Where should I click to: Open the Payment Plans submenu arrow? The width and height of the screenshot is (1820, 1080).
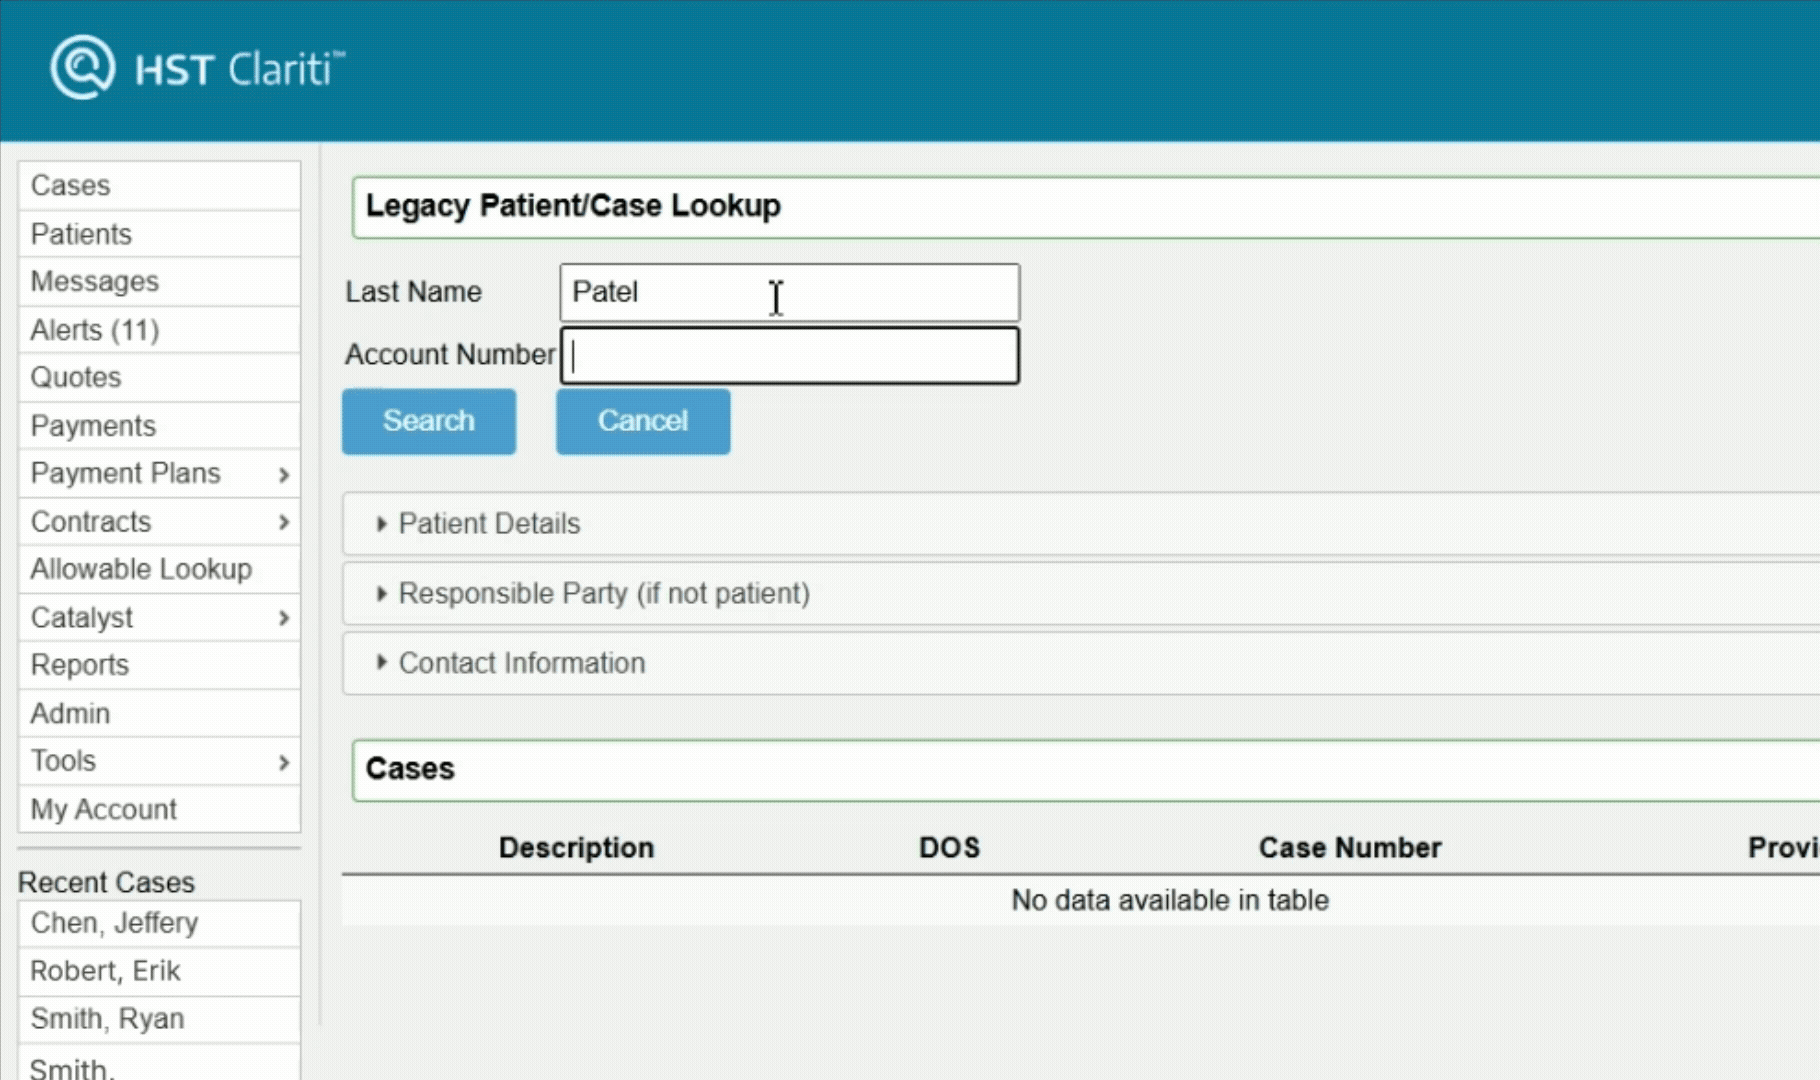click(x=284, y=475)
